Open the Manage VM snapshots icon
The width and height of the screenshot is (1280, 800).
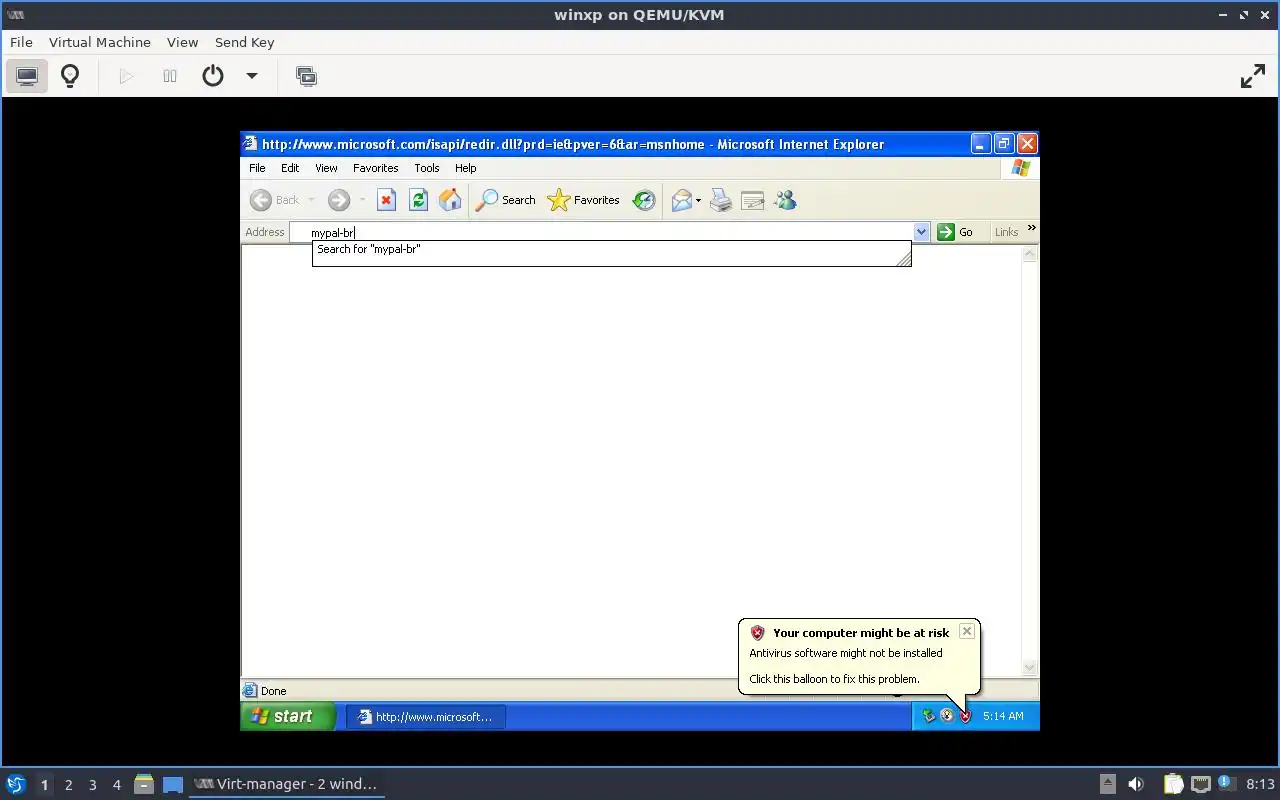(x=307, y=76)
